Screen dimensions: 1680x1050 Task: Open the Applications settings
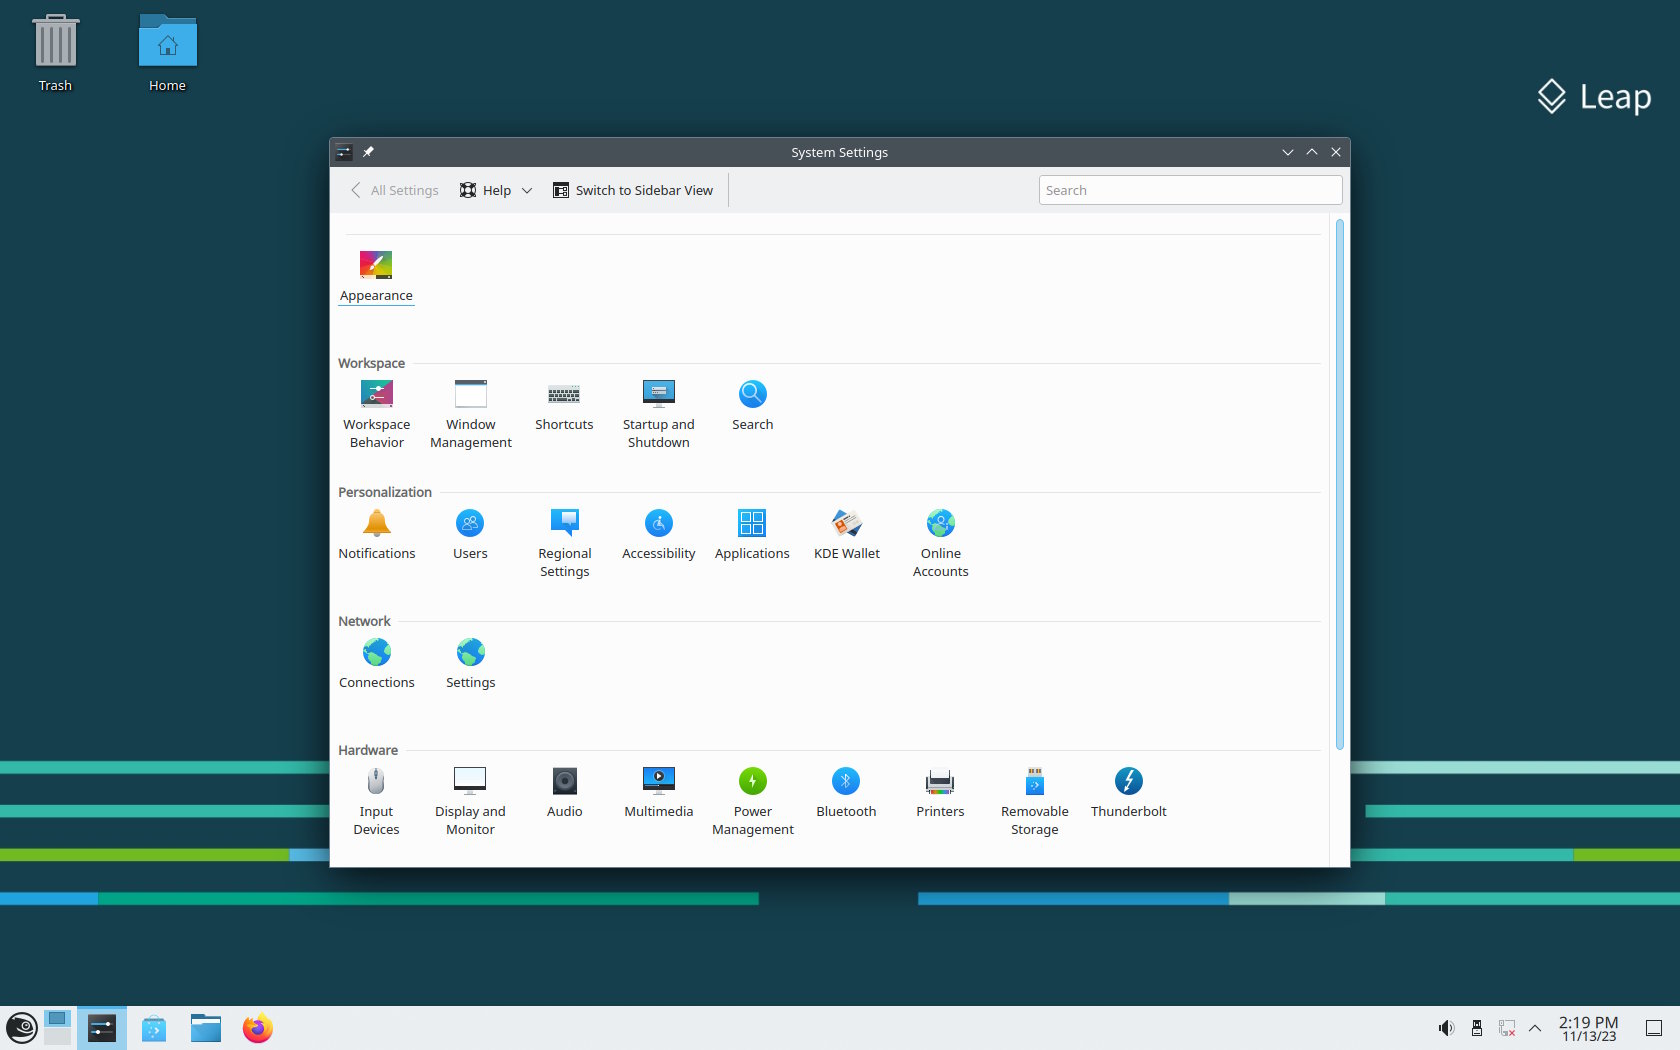click(x=752, y=535)
